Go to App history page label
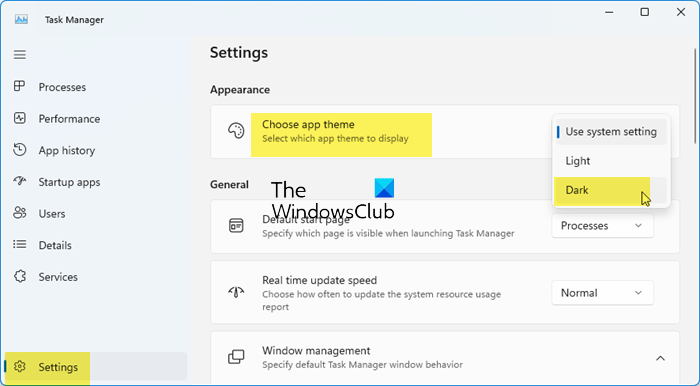Screen dimensions: 700x386 67,150
